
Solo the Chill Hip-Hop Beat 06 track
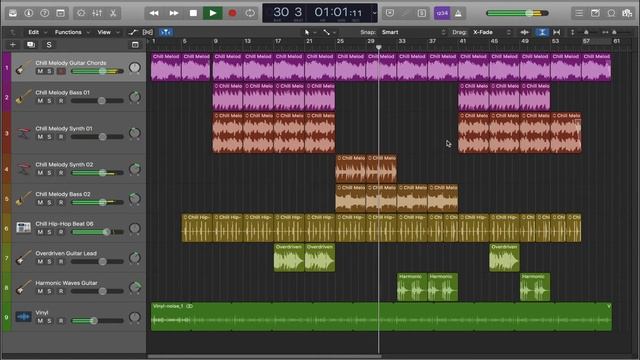click(x=49, y=232)
